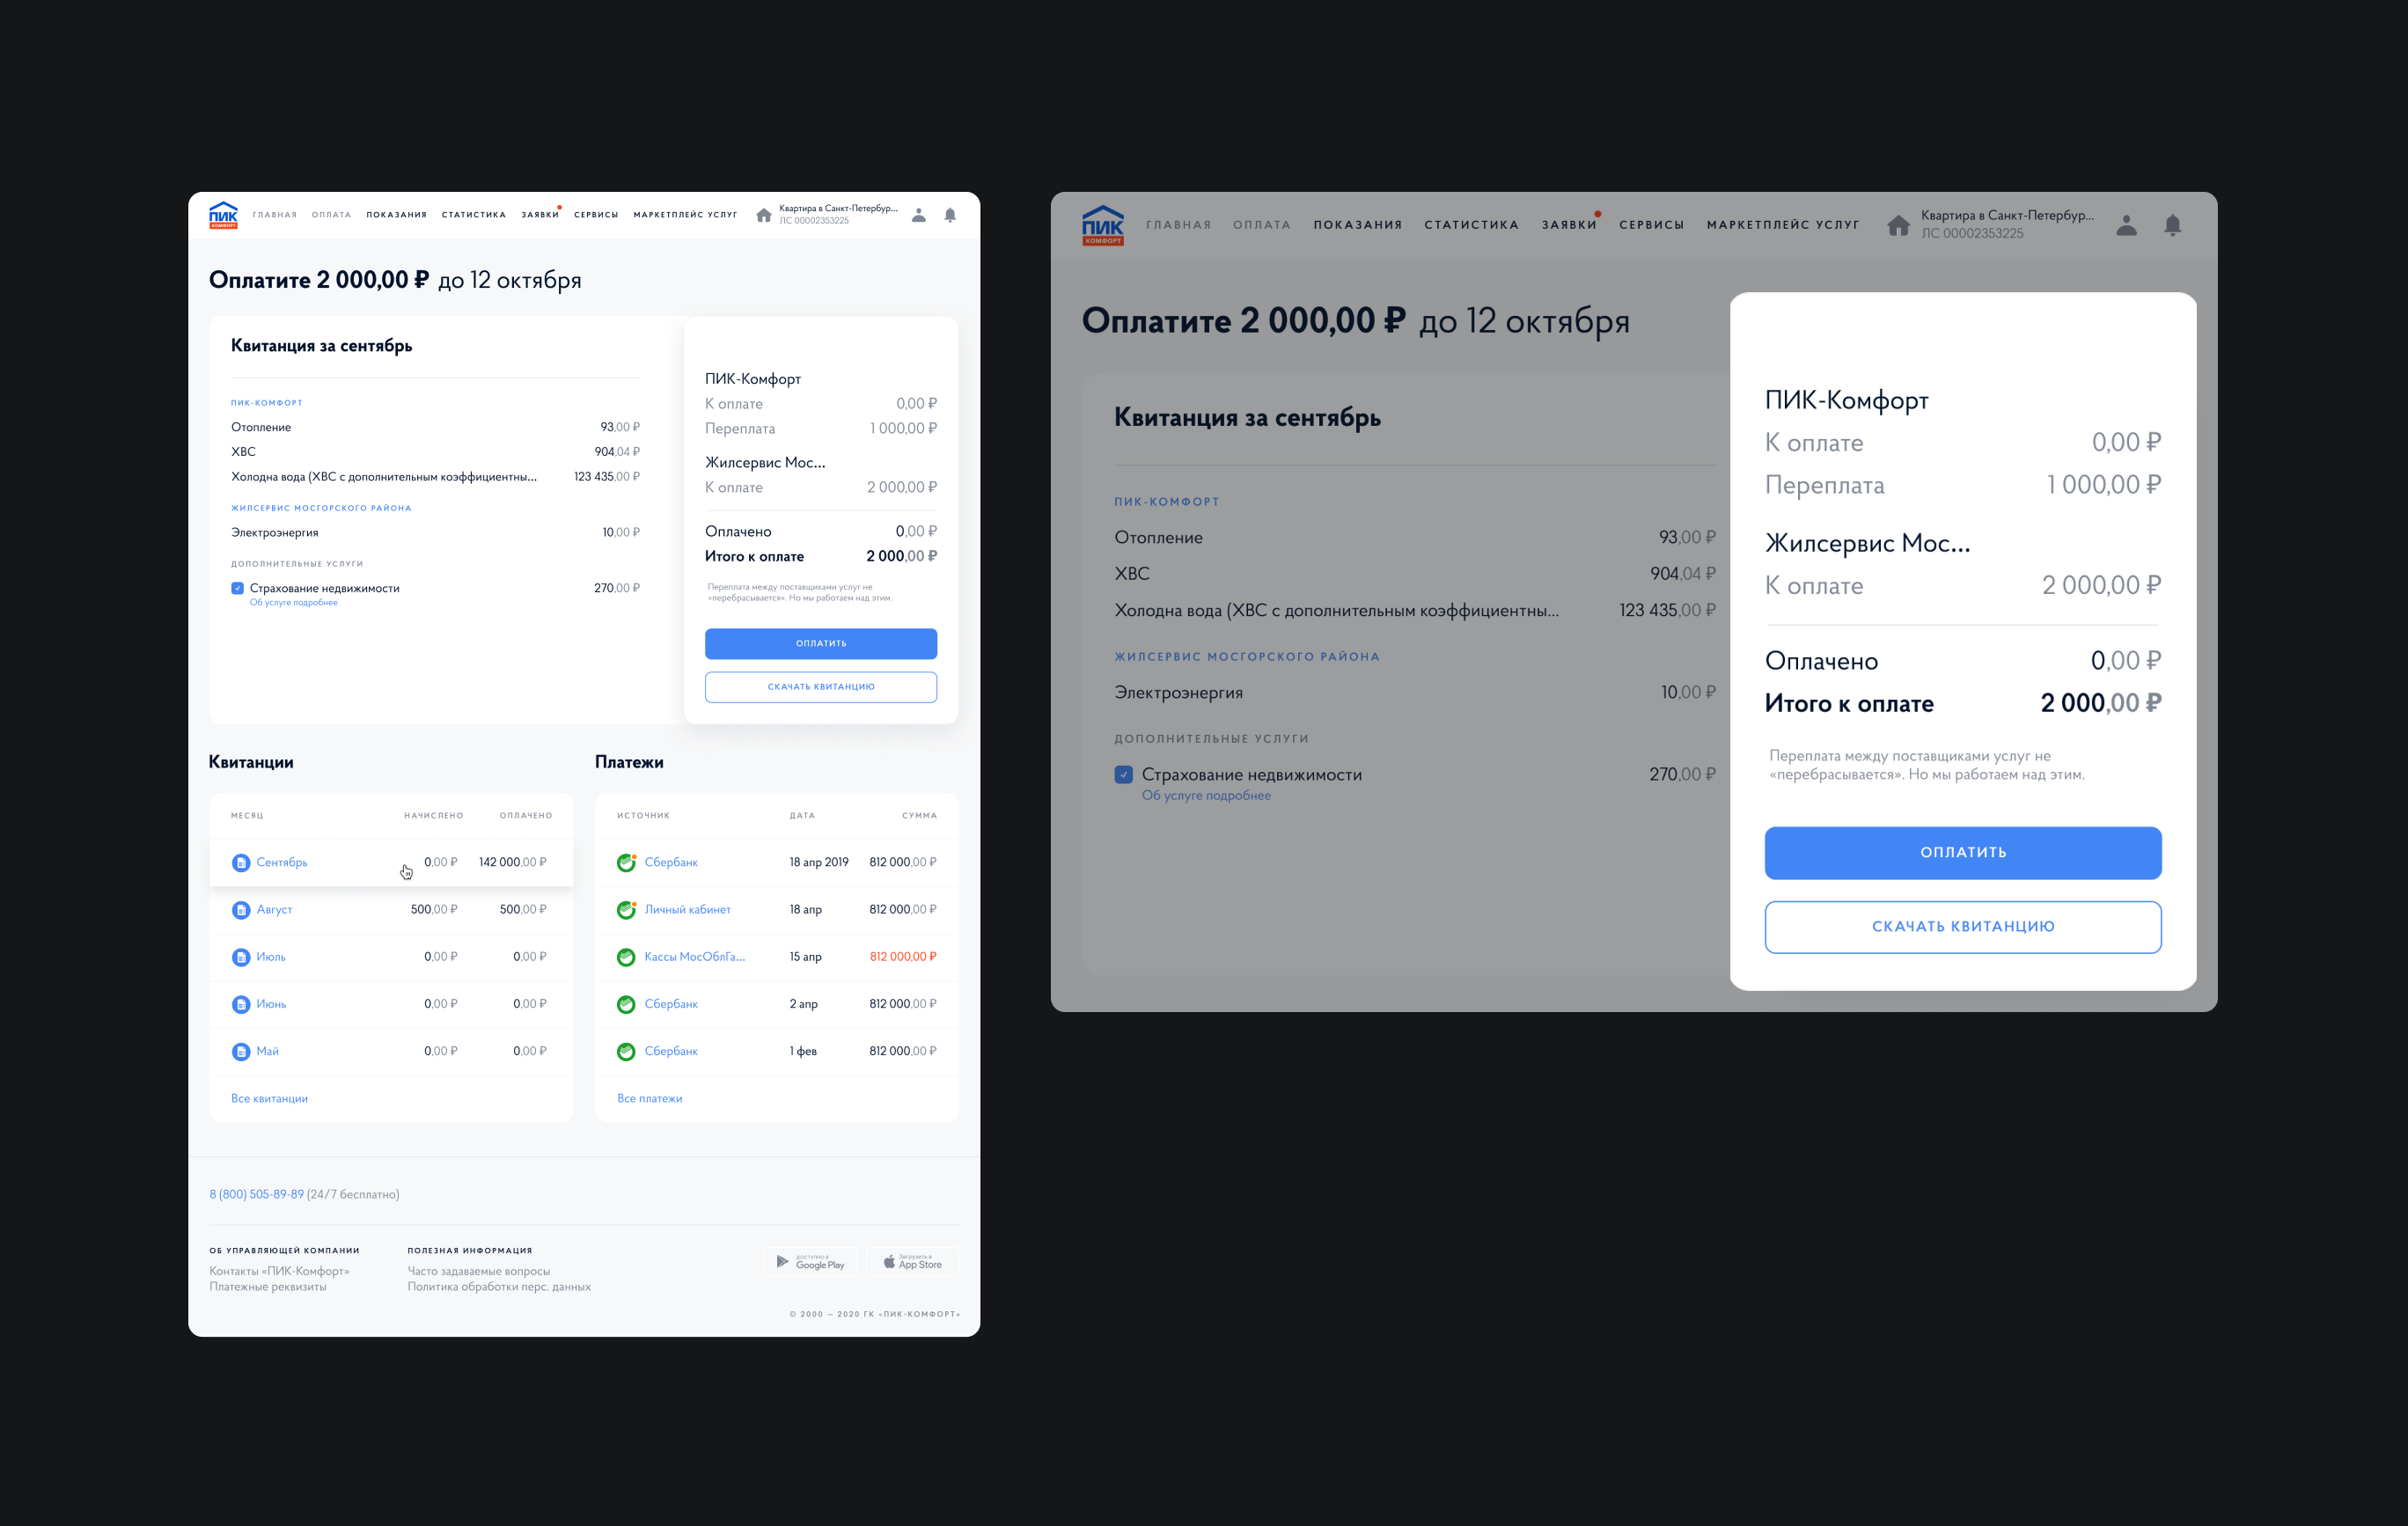Open Все квитанции link
Screen dimensions: 2408x1526
click(269, 1098)
